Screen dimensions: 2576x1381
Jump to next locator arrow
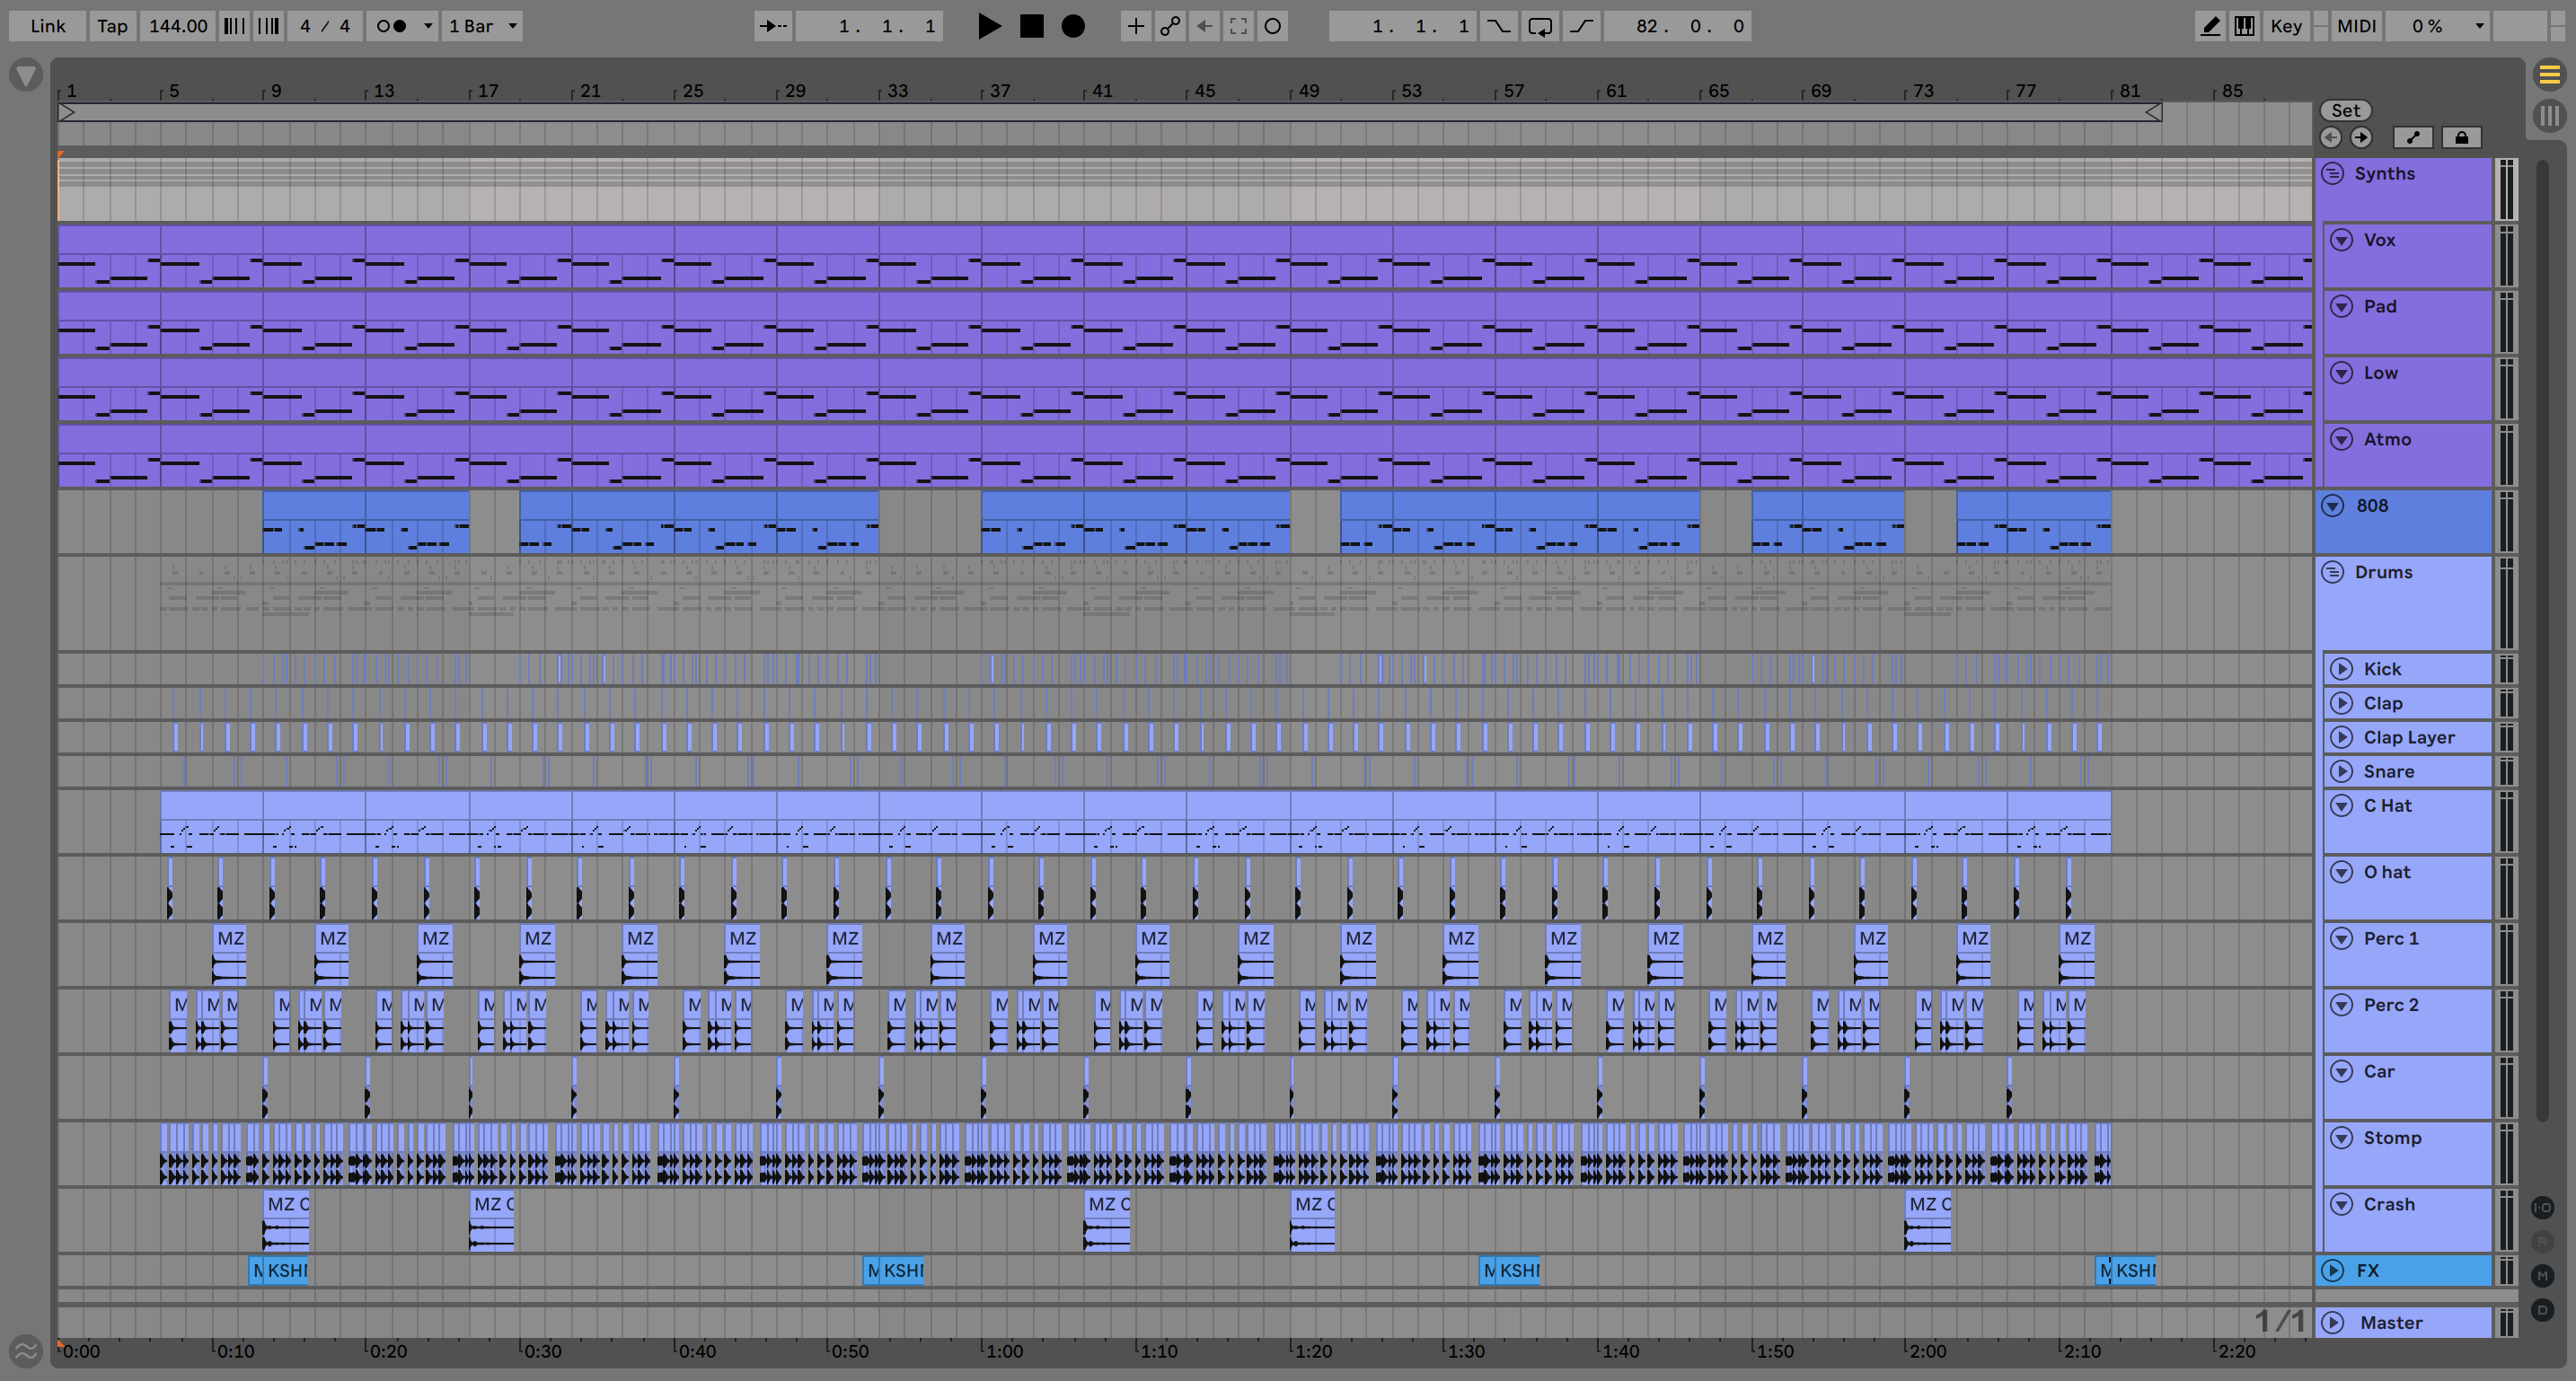point(2361,137)
